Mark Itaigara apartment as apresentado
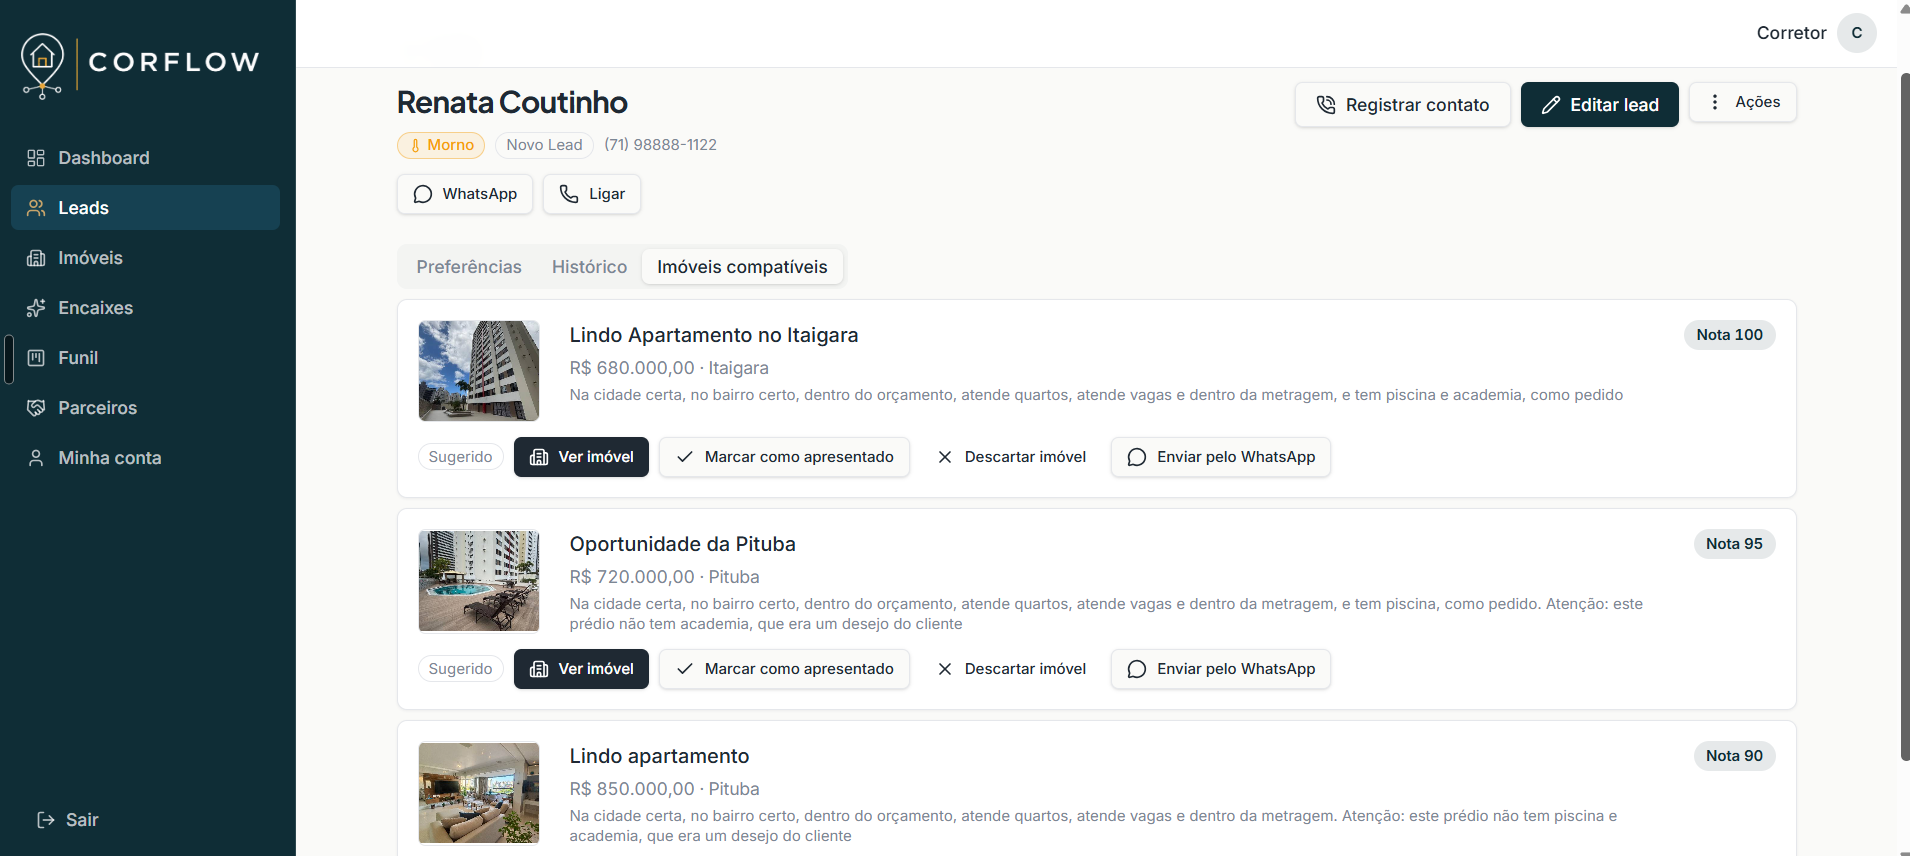The width and height of the screenshot is (1910, 856). (784, 457)
